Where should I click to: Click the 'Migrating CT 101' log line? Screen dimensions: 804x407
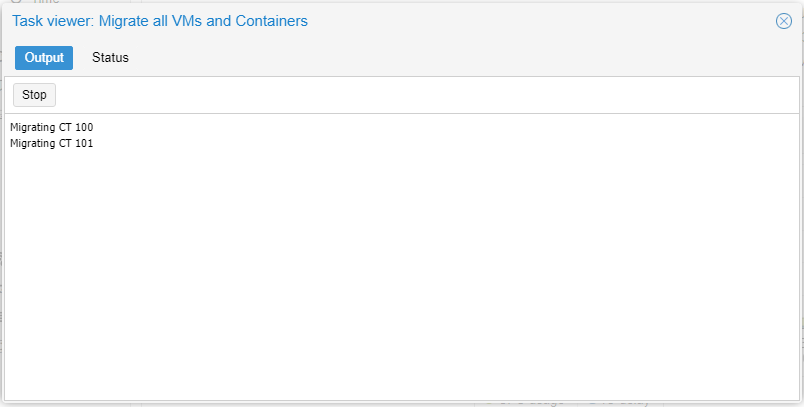[x=51, y=143]
